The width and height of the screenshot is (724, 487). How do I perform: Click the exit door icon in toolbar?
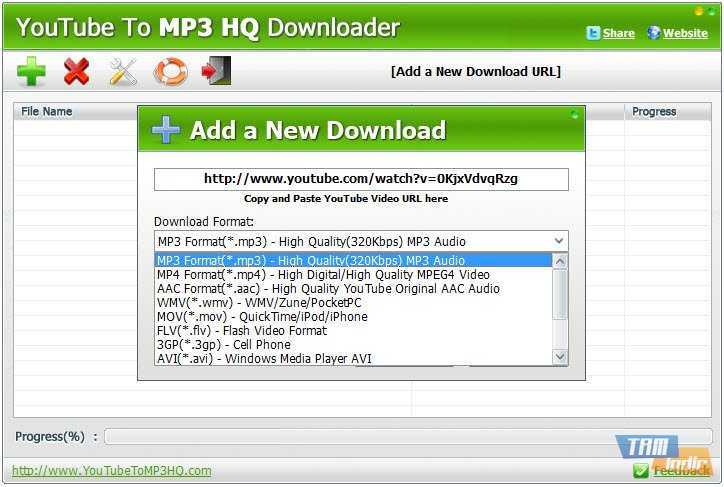[216, 71]
